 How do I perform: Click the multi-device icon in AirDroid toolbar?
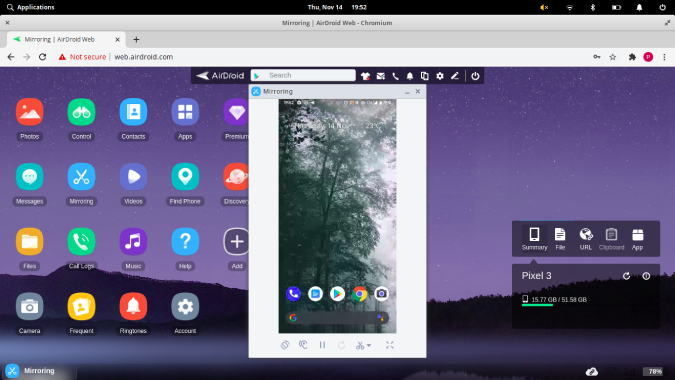point(424,76)
